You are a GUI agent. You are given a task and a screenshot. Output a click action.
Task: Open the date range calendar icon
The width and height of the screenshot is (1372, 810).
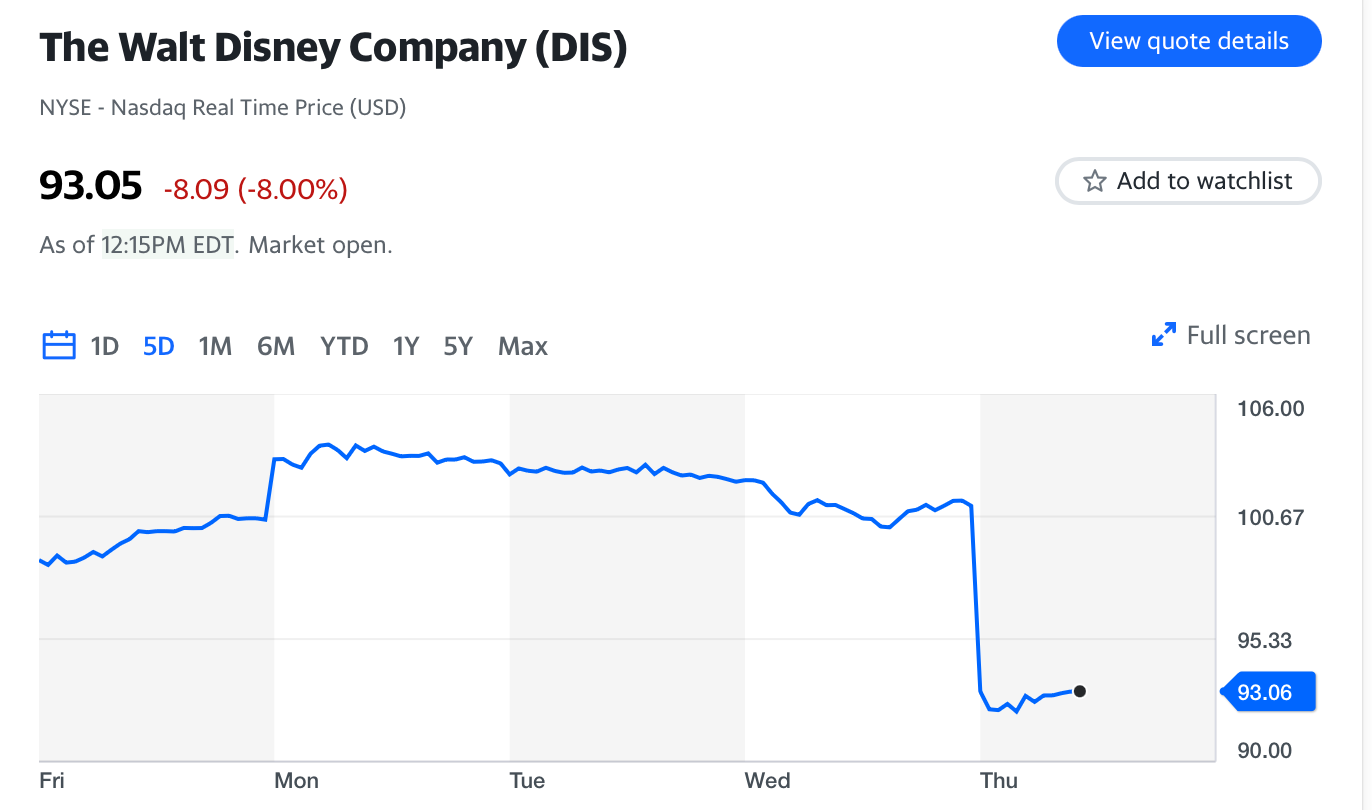(58, 344)
